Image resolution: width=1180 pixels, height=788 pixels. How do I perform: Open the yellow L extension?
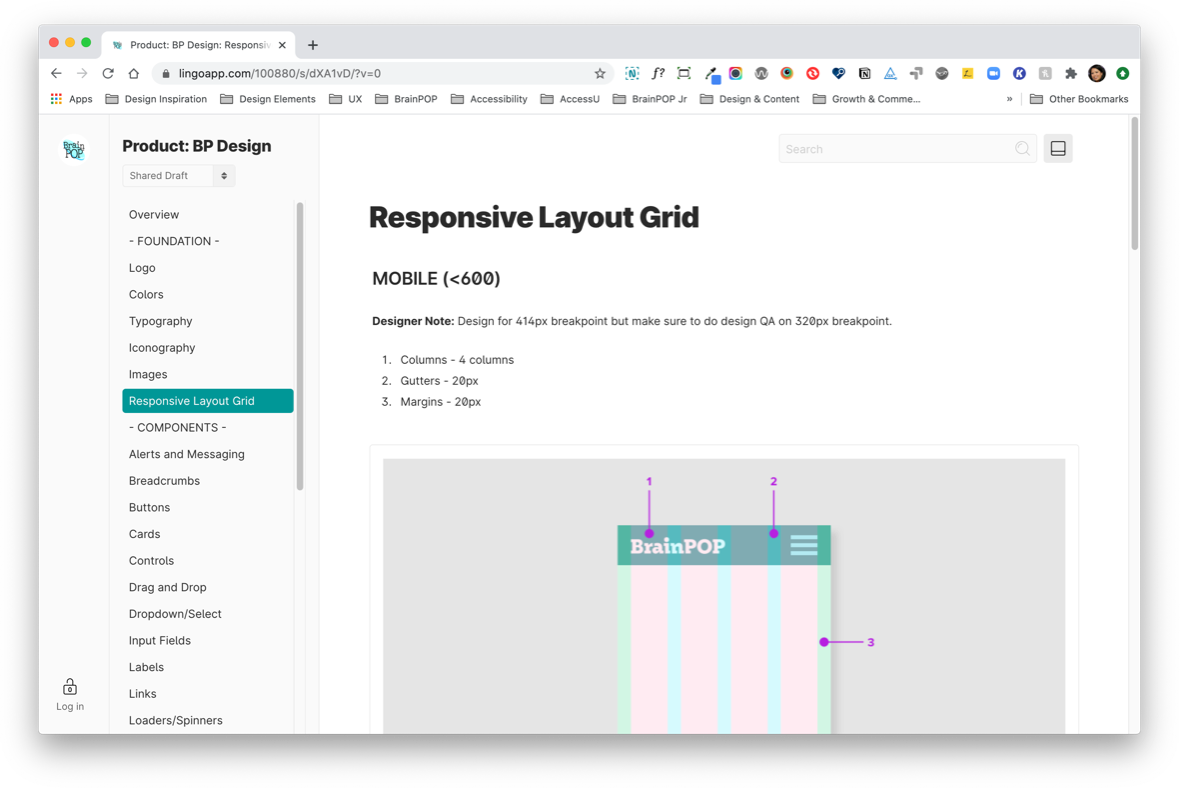point(968,73)
